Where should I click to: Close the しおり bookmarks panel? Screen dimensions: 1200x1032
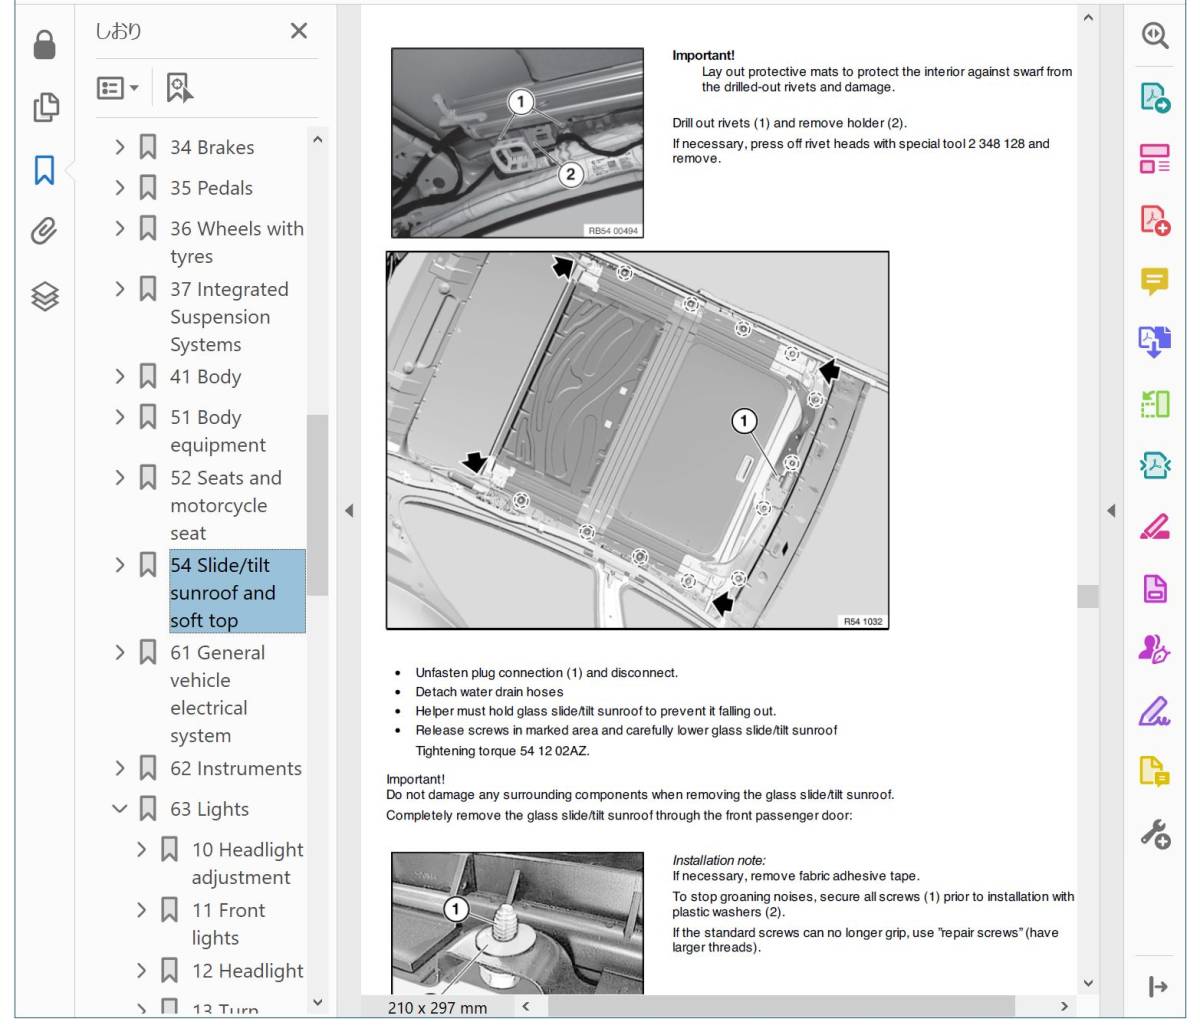(x=299, y=31)
